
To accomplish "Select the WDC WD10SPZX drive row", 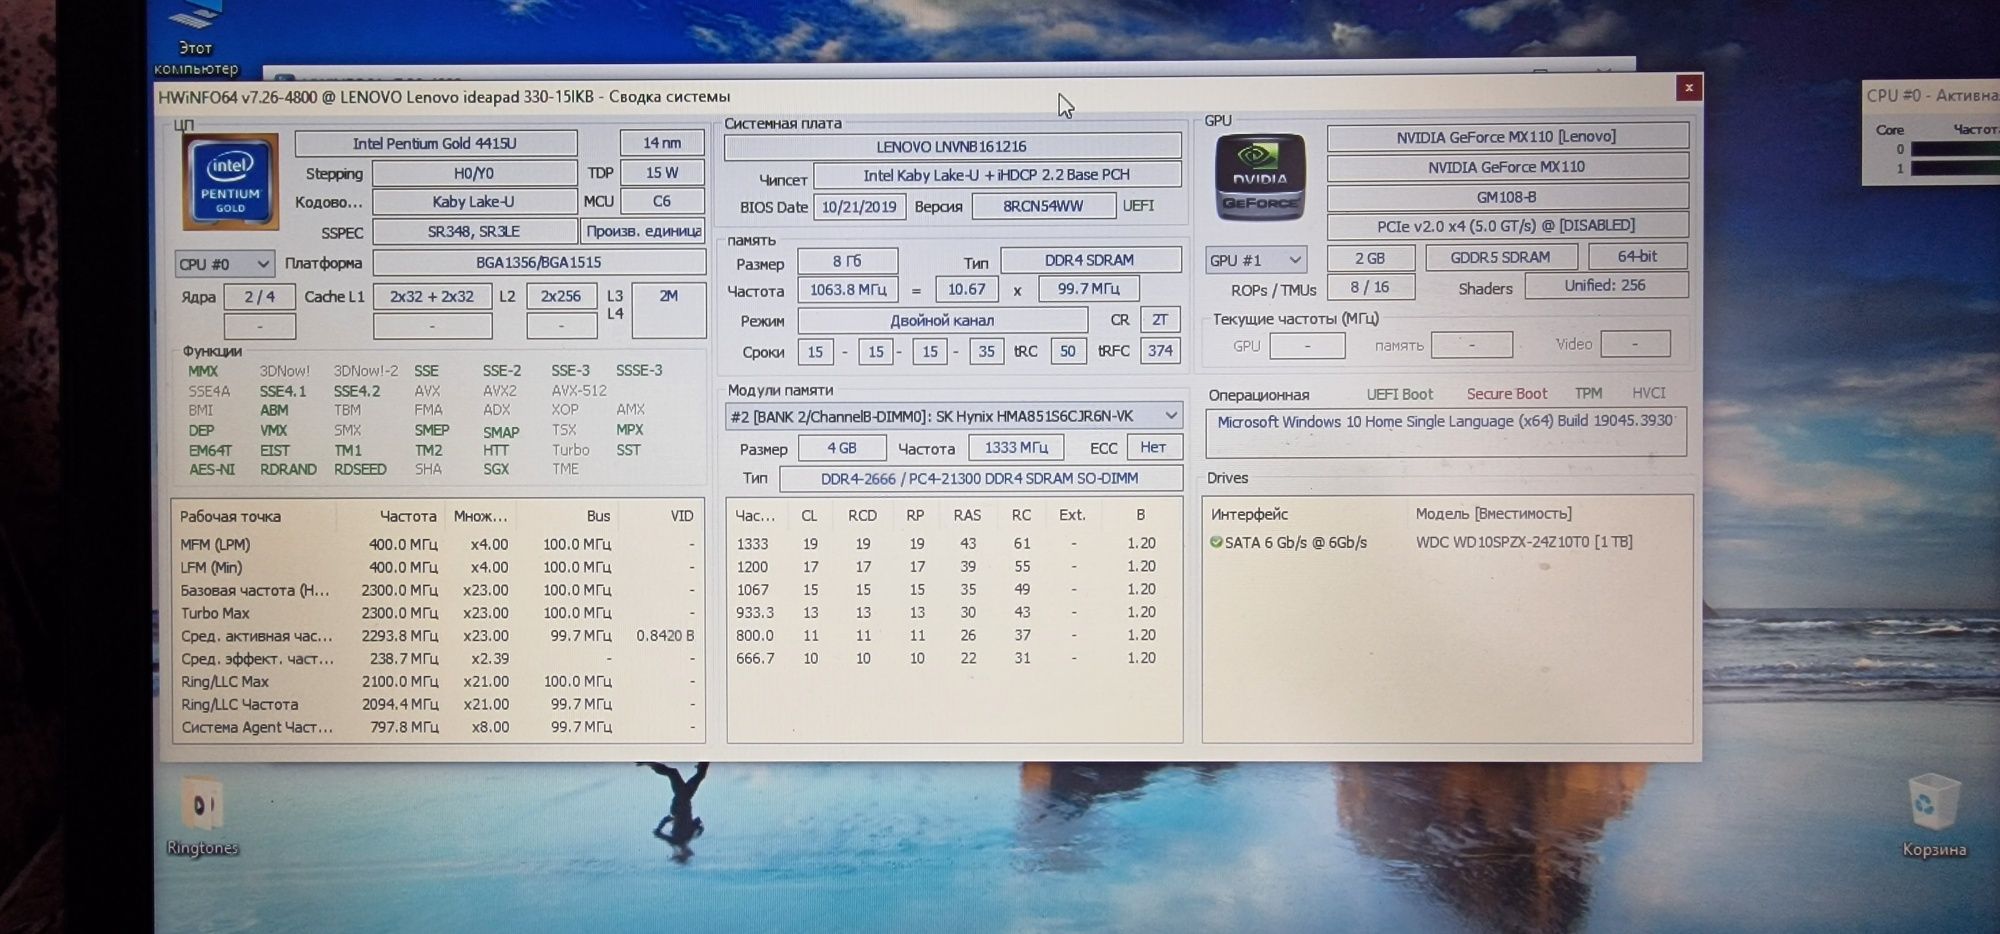I will (1446, 542).
